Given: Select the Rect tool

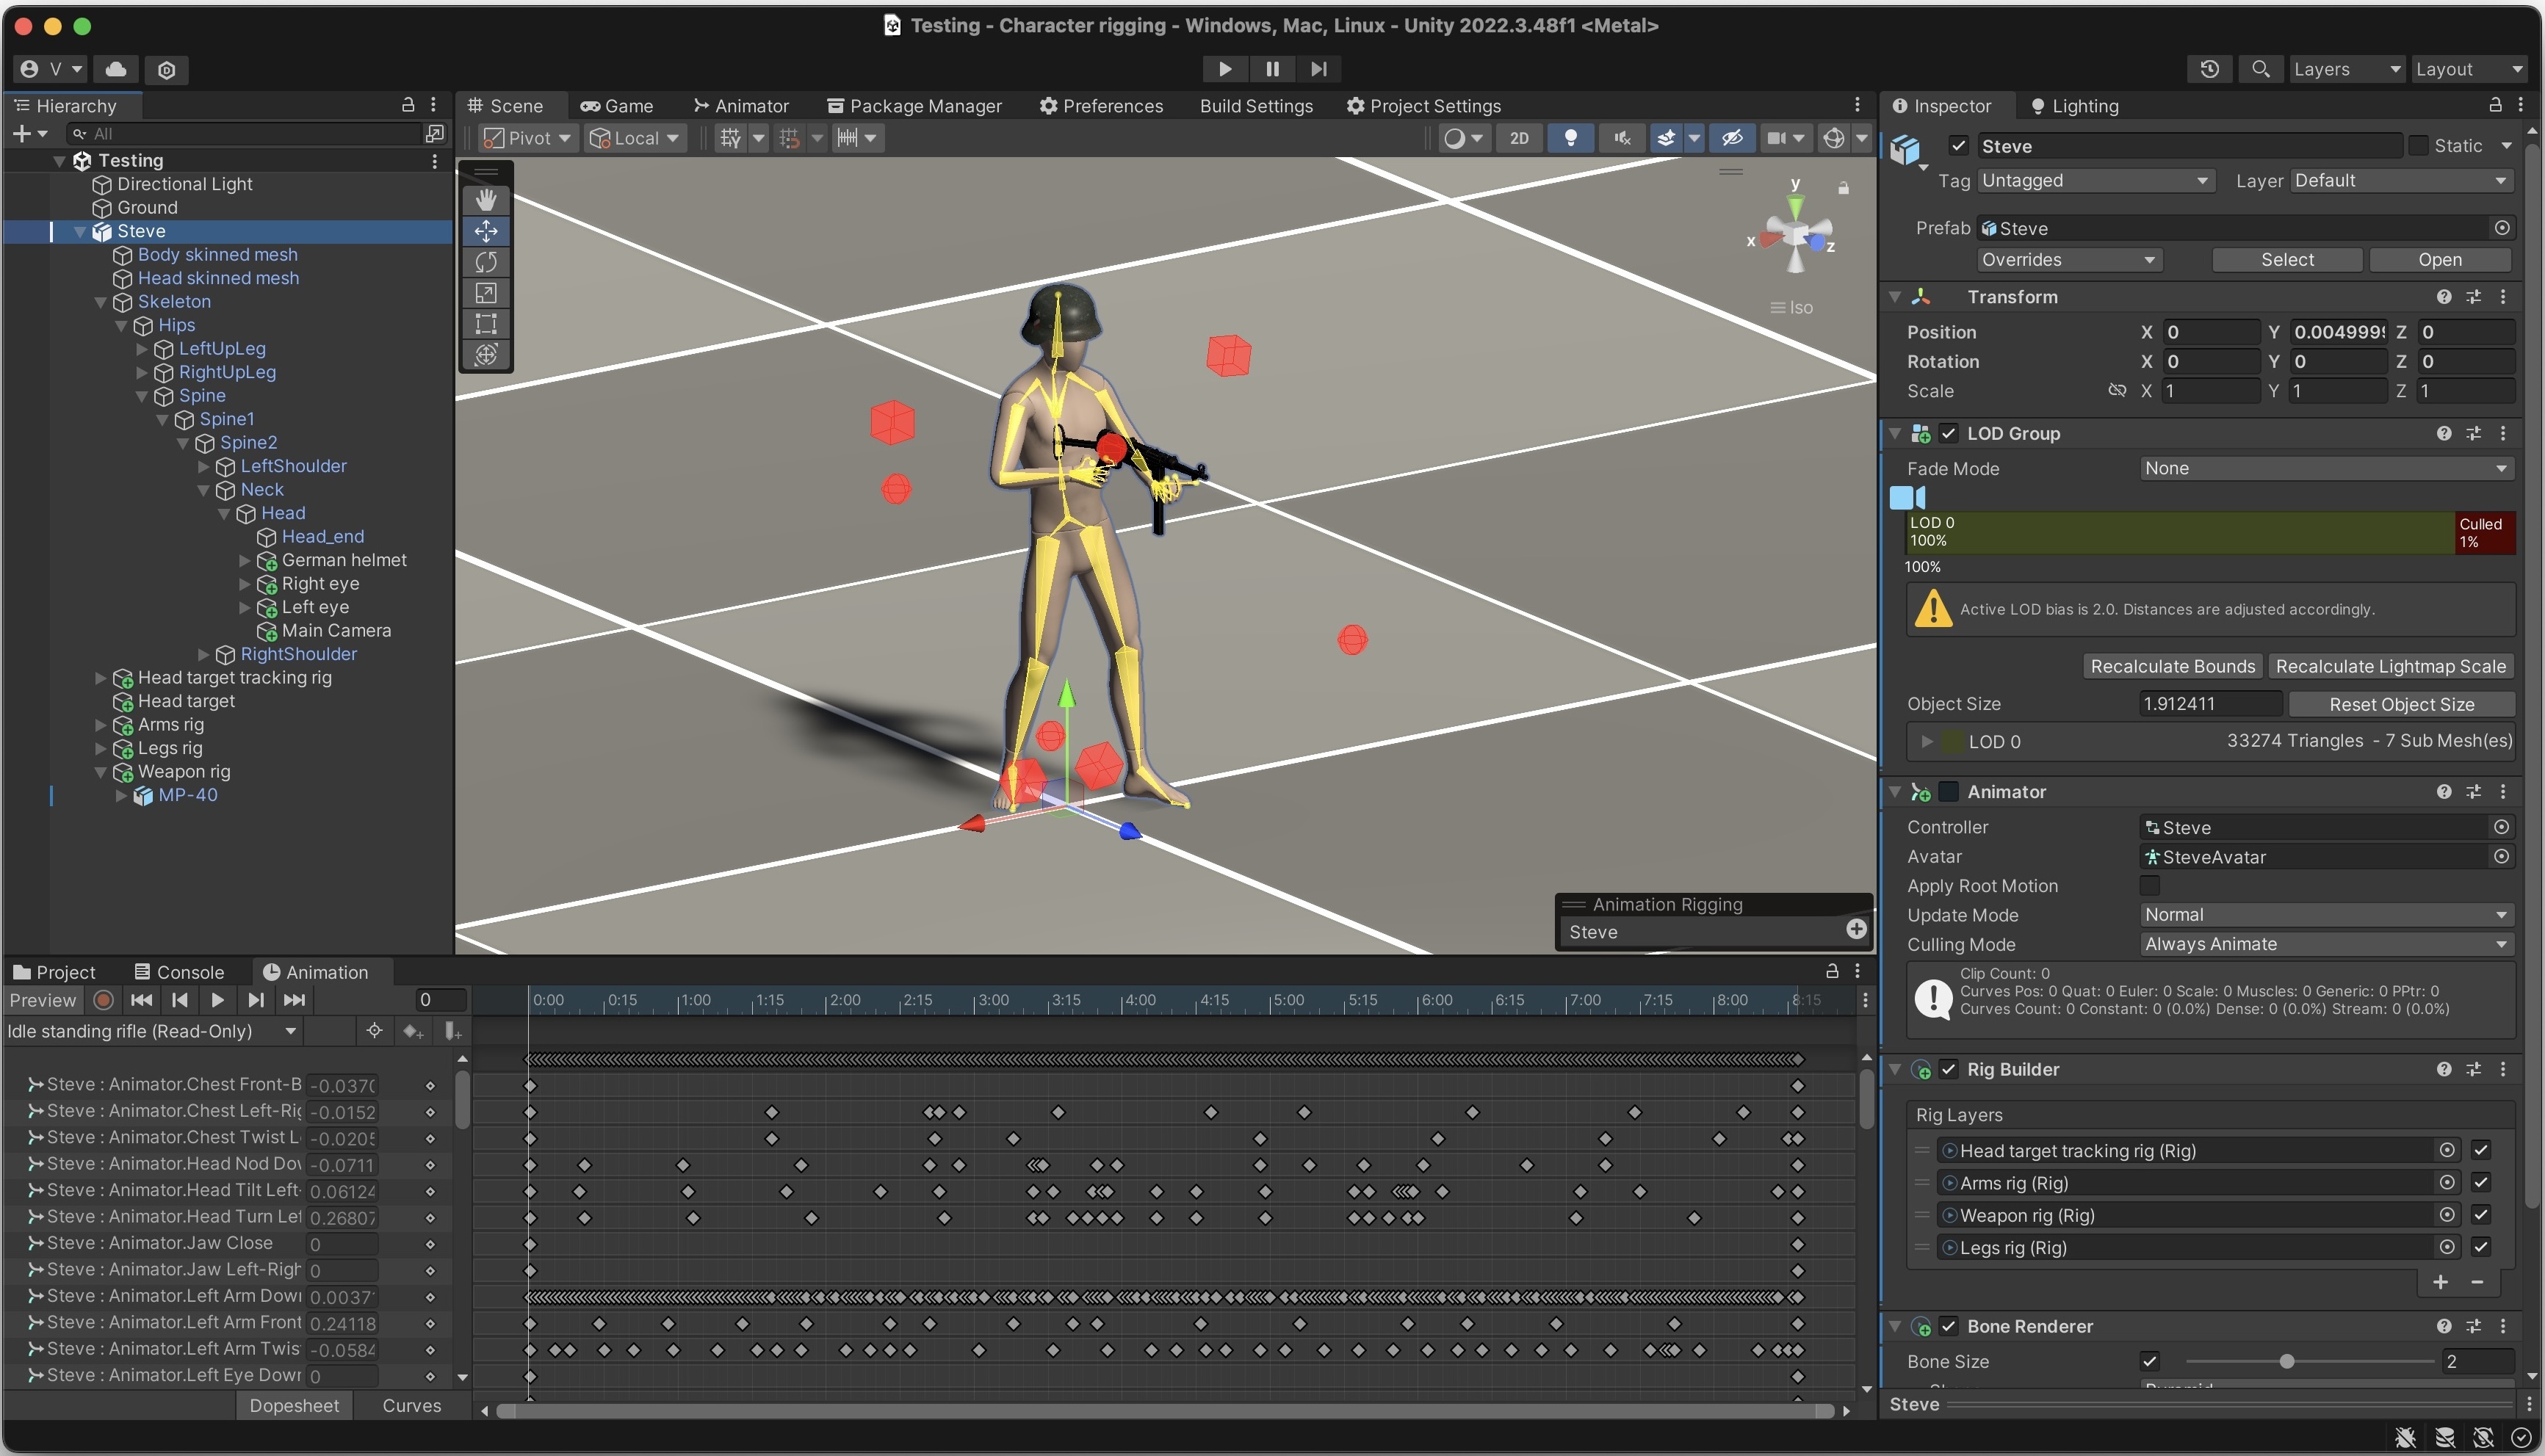Looking at the screenshot, I should [x=486, y=324].
